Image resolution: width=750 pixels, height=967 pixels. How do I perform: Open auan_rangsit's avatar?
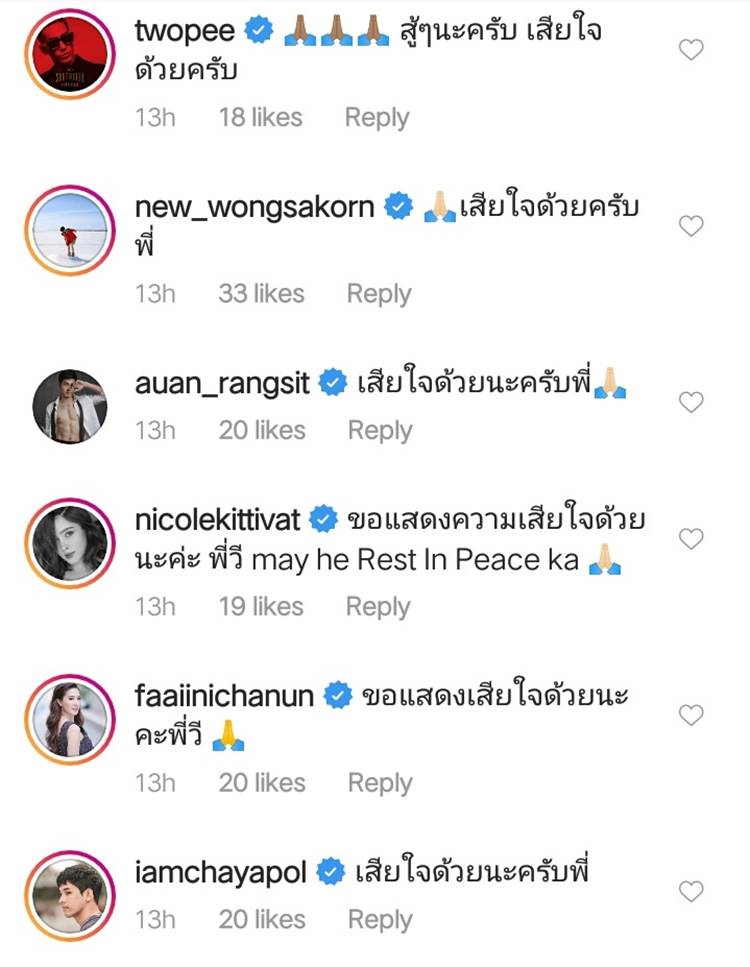point(69,404)
